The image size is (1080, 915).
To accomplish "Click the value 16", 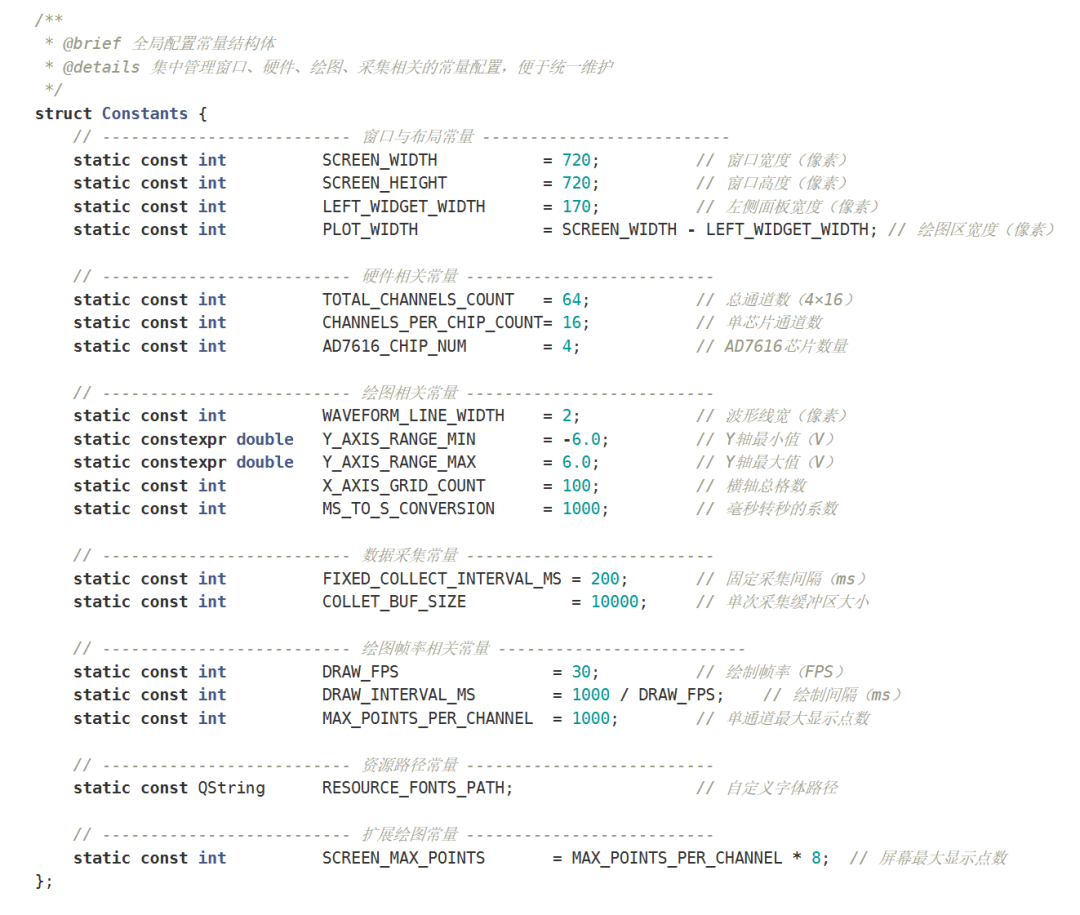I will 571,323.
